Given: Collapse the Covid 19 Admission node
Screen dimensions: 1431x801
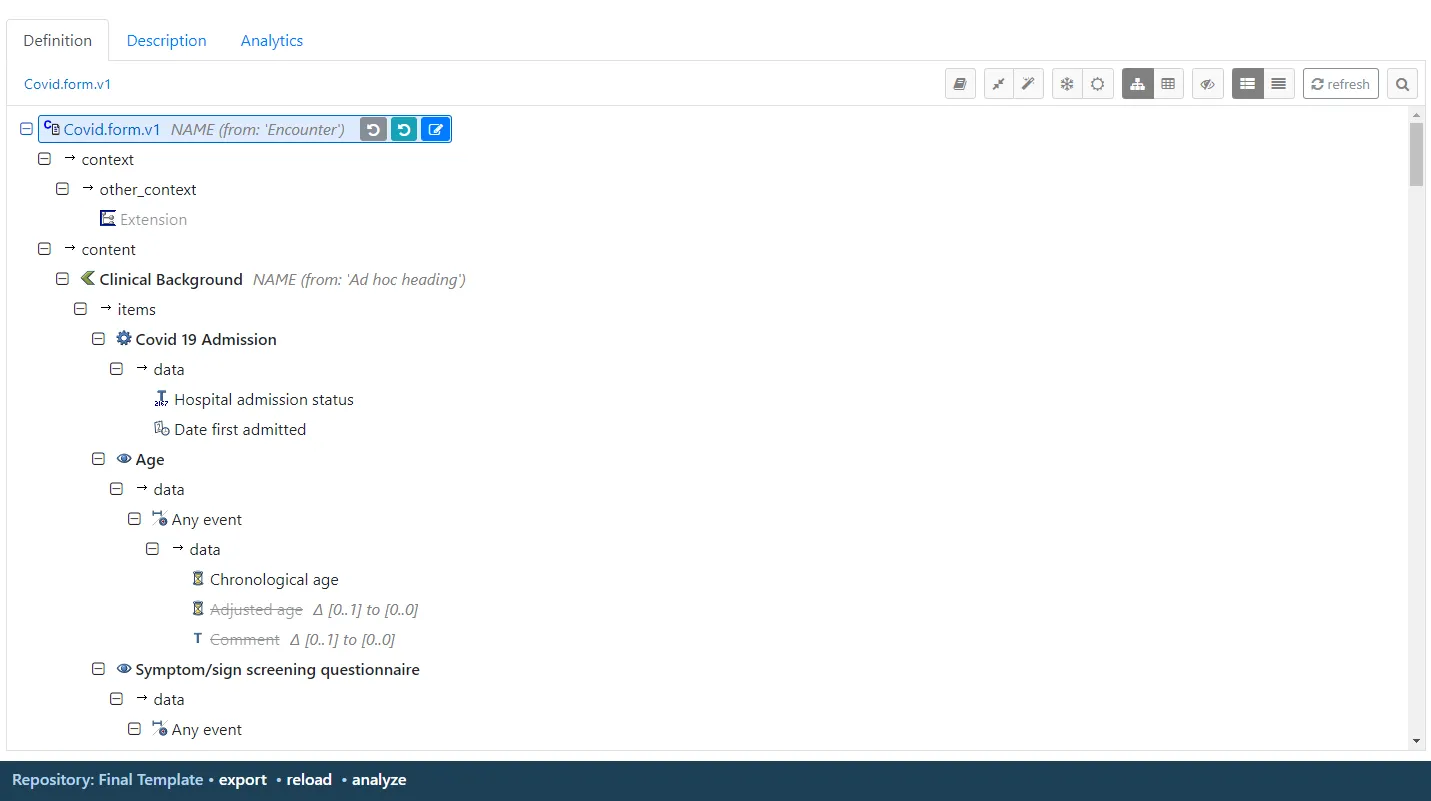Looking at the screenshot, I should pos(98,339).
